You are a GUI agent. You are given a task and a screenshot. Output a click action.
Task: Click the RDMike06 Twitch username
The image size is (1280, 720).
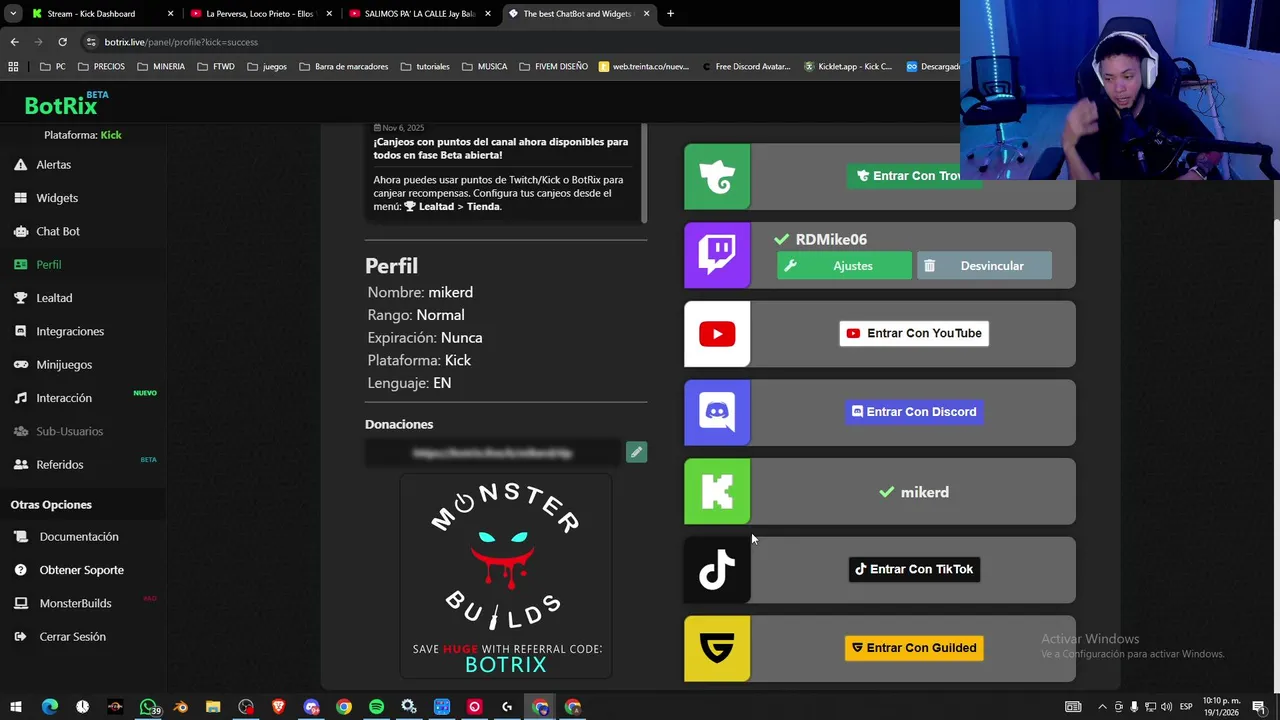(831, 240)
